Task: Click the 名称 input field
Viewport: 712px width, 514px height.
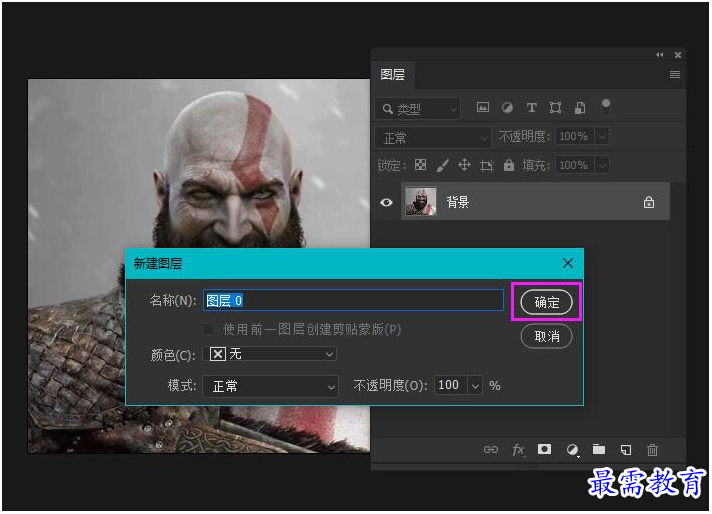Action: (x=353, y=300)
